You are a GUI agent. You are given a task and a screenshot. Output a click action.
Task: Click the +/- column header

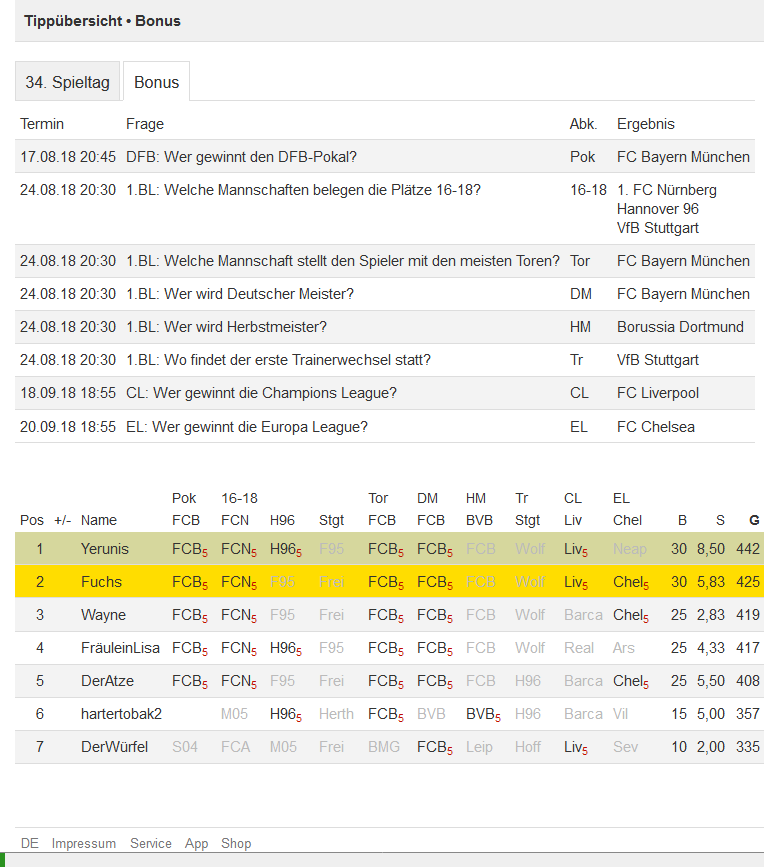tap(62, 520)
